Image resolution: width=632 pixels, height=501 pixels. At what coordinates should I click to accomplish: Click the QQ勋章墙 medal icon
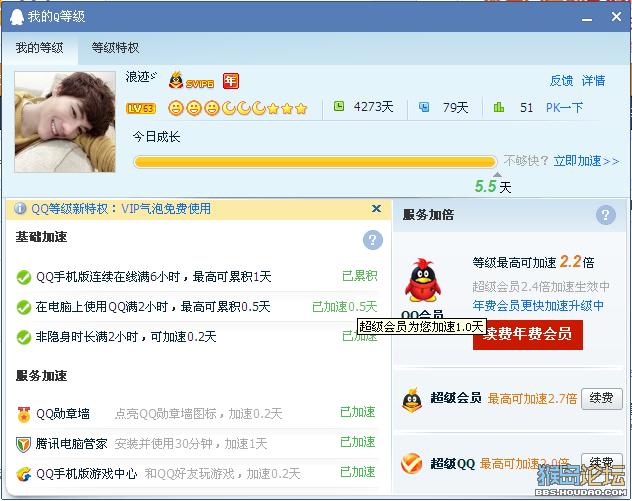23,414
